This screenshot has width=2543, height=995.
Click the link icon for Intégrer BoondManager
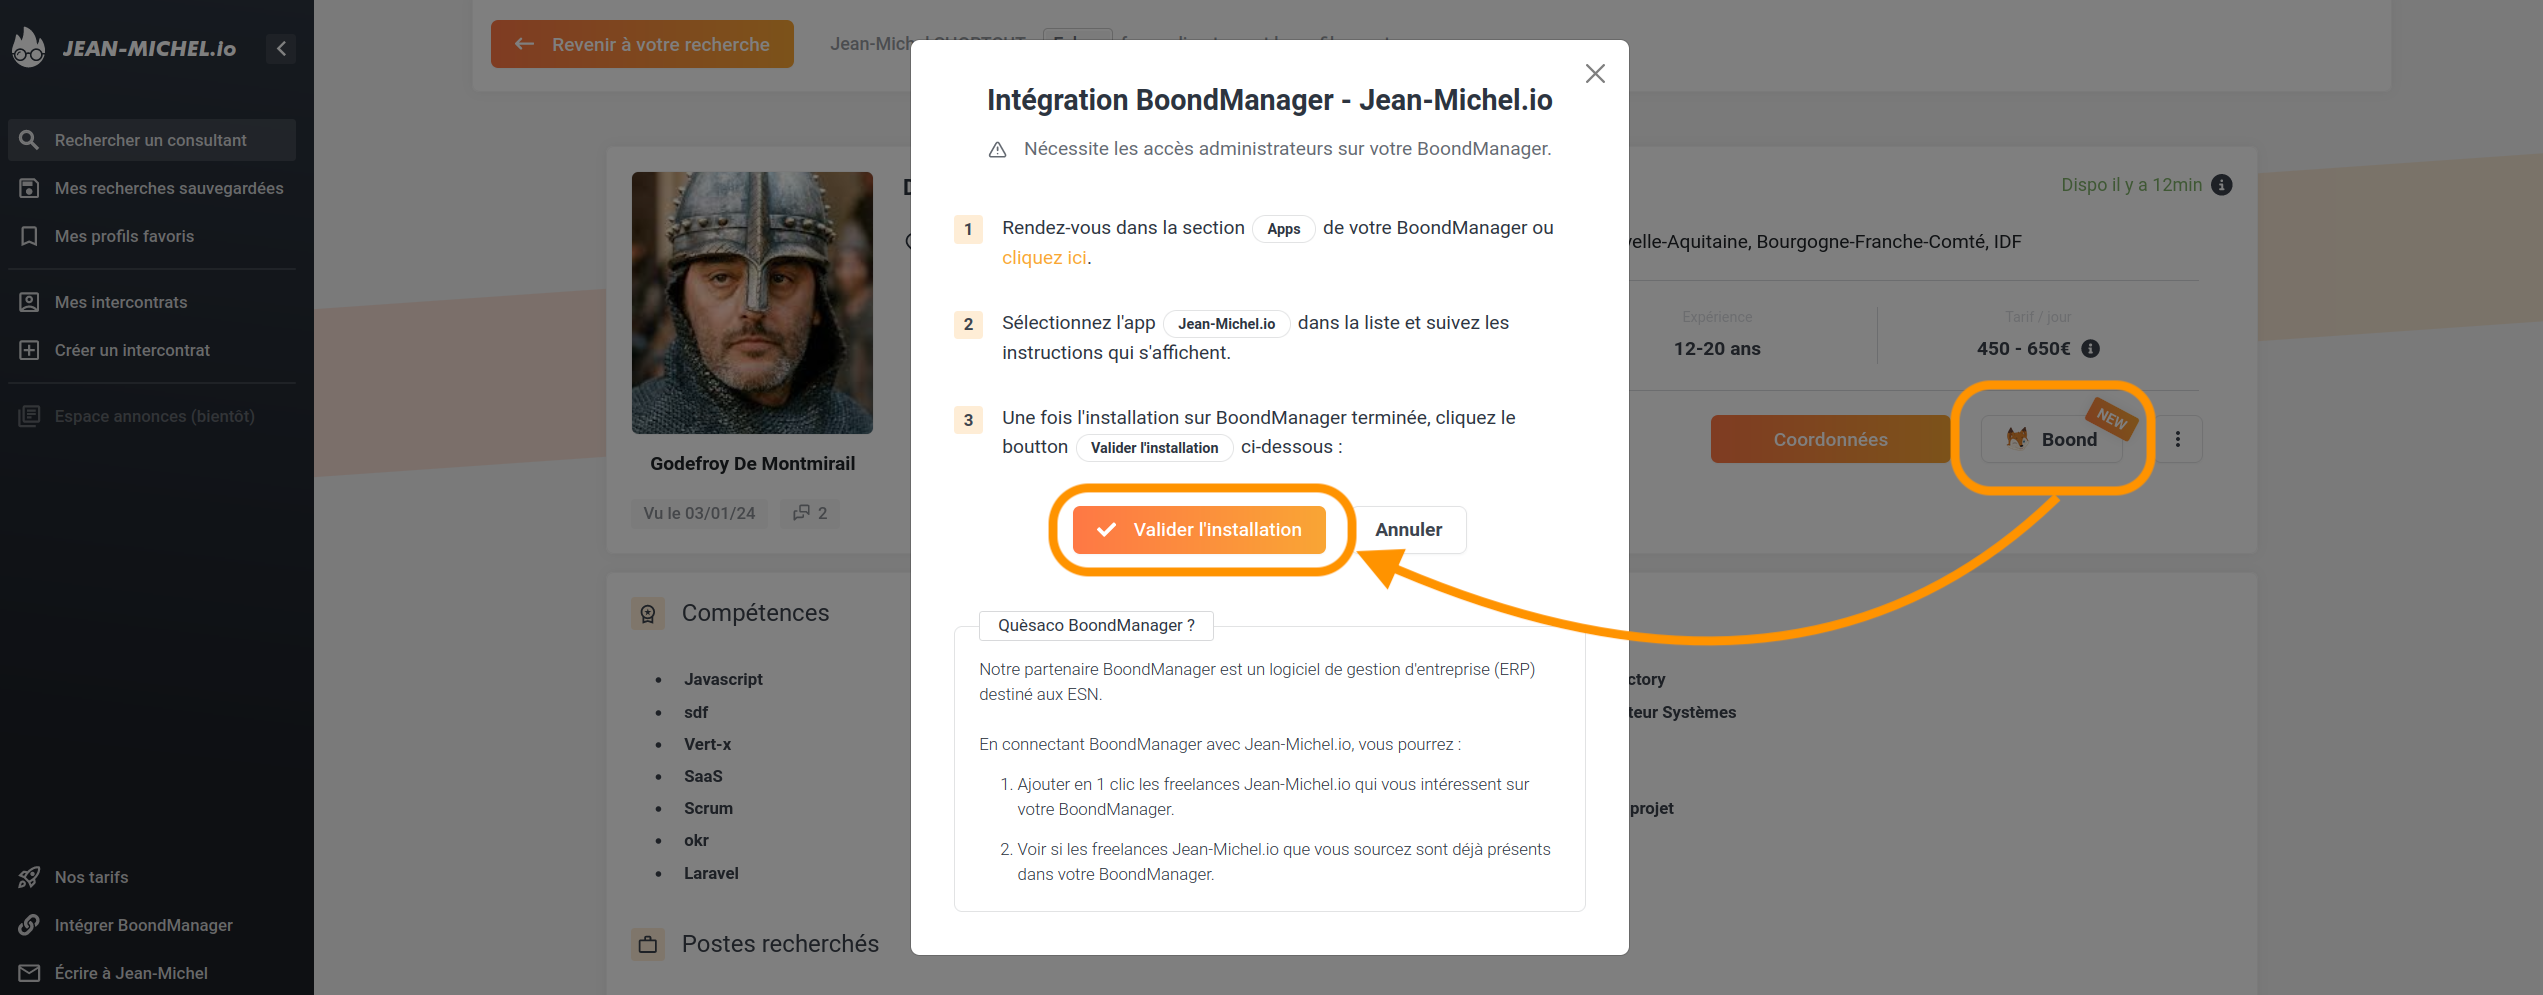point(29,925)
